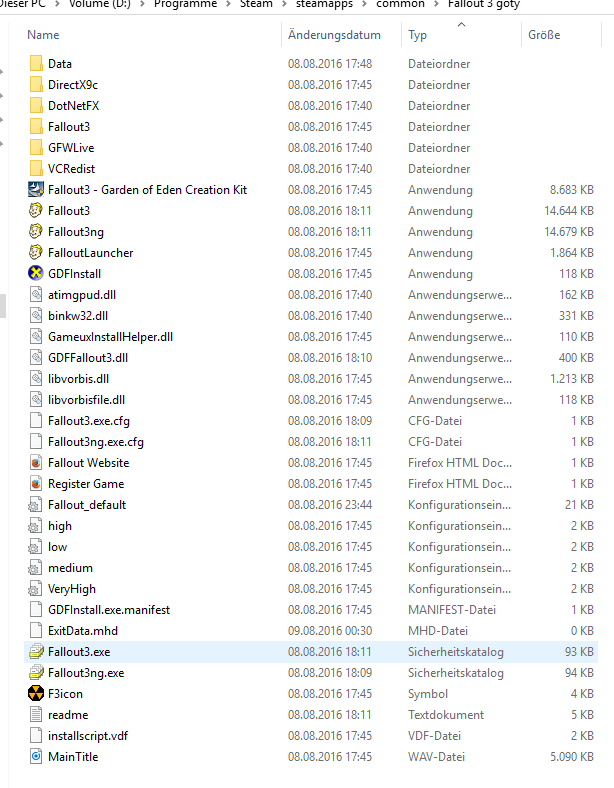
Task: Select the low configuration file name
Action: [57, 547]
